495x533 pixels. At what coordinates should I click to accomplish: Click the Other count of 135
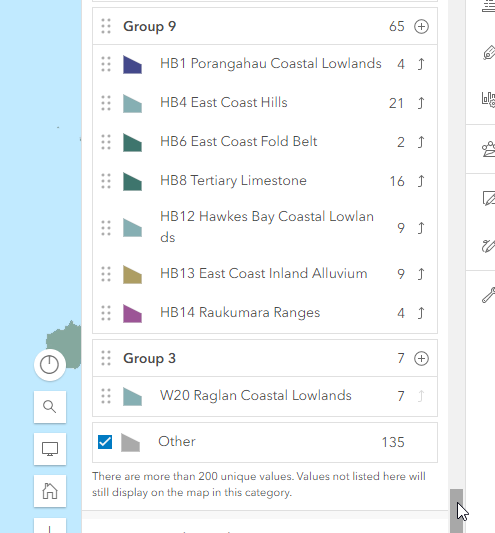pyautogui.click(x=393, y=442)
